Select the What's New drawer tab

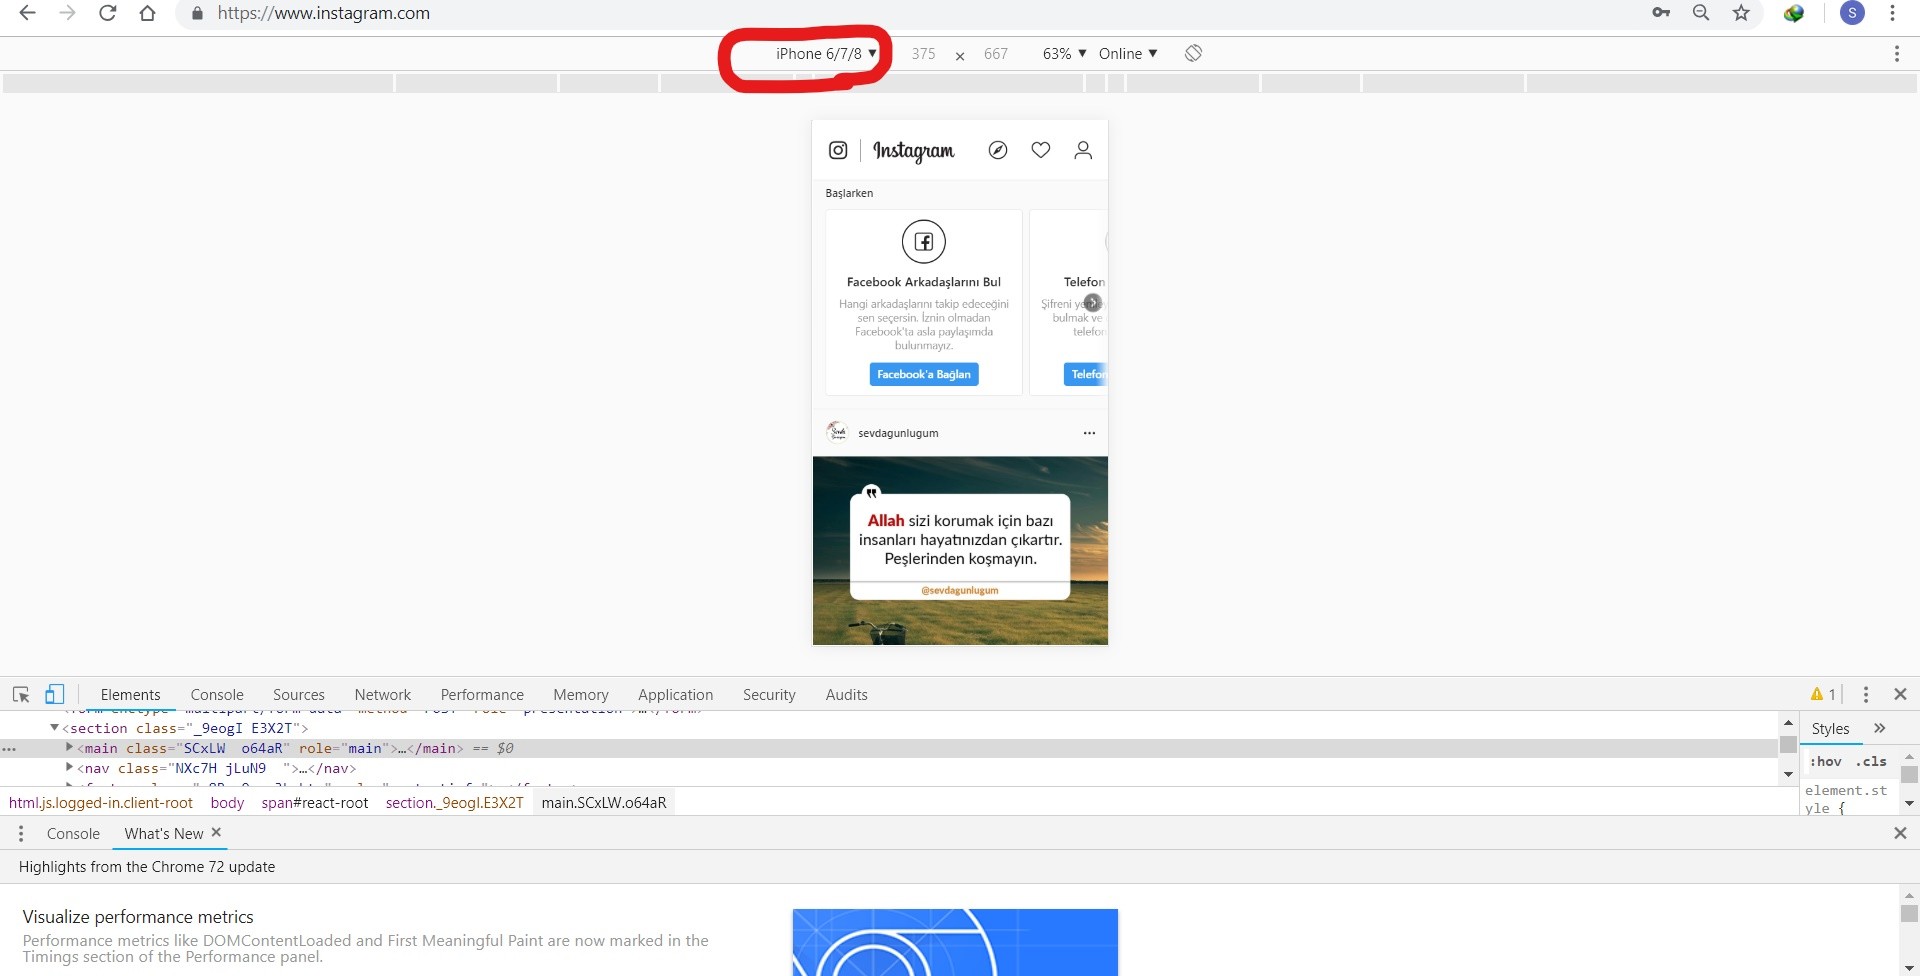[164, 834]
